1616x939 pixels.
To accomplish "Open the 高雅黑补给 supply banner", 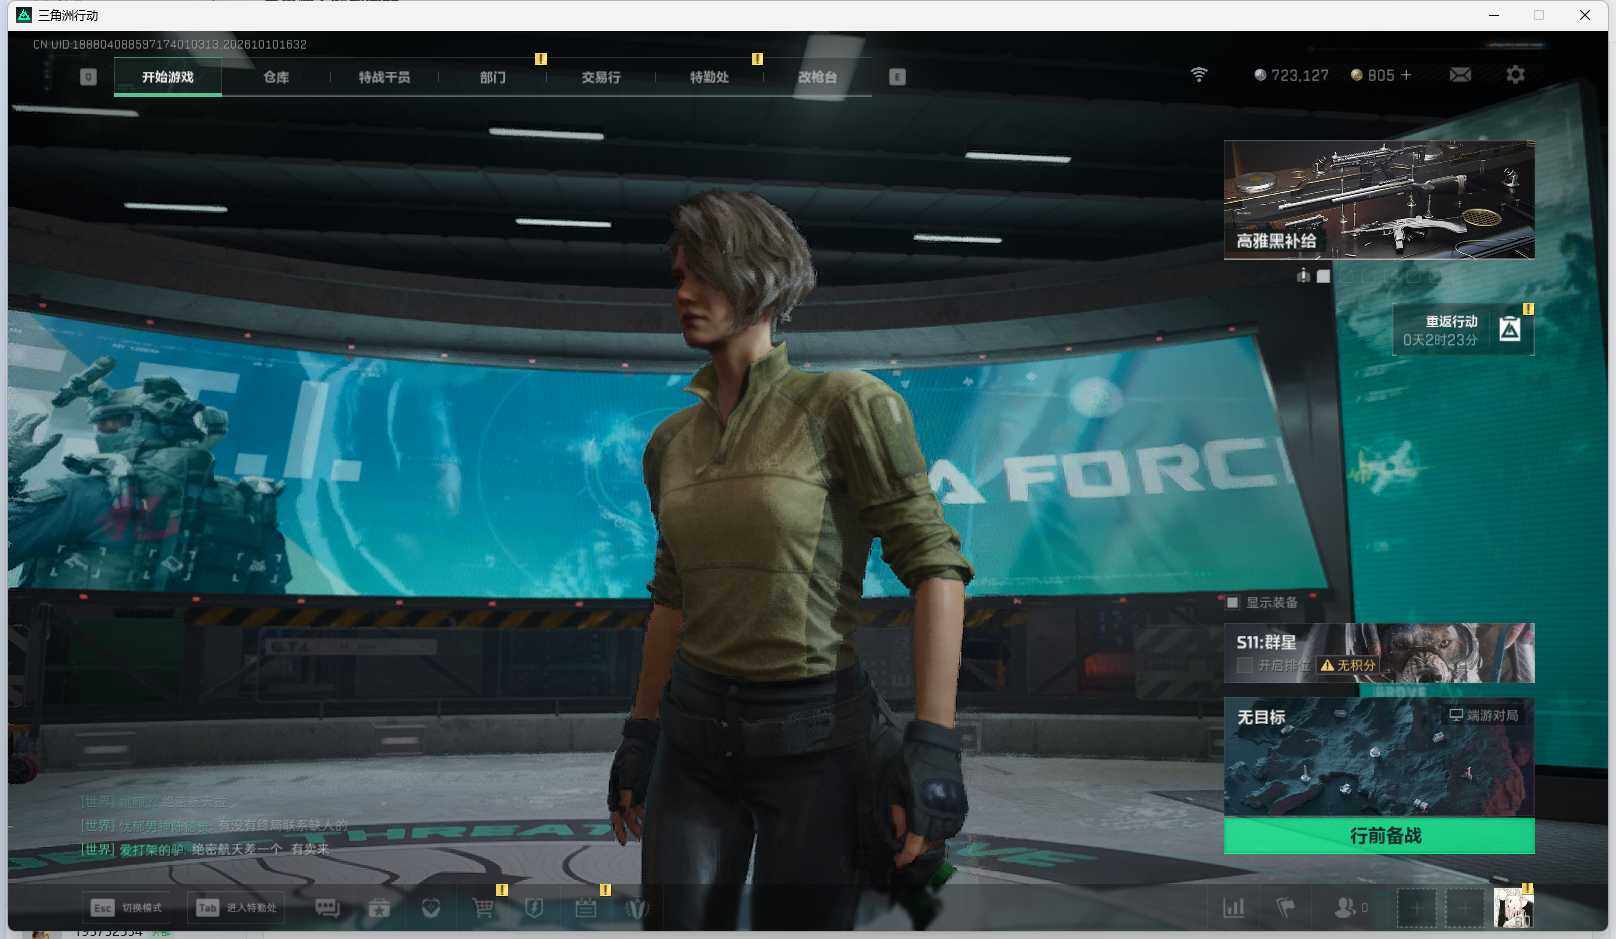I will pos(1379,200).
